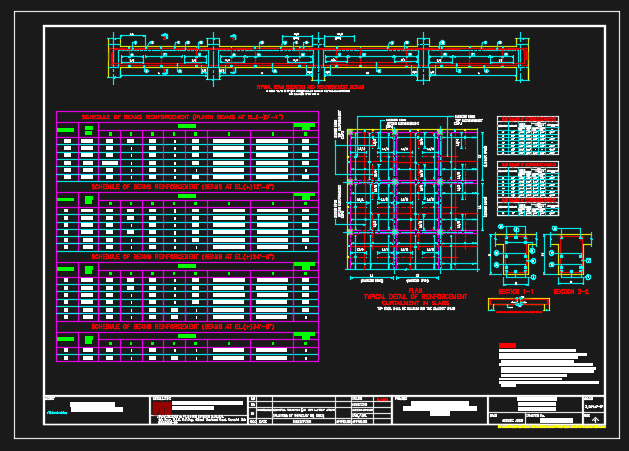Image resolution: width=629 pixels, height=451 pixels.
Task: Select the long beam section at top
Action: (x=320, y=58)
